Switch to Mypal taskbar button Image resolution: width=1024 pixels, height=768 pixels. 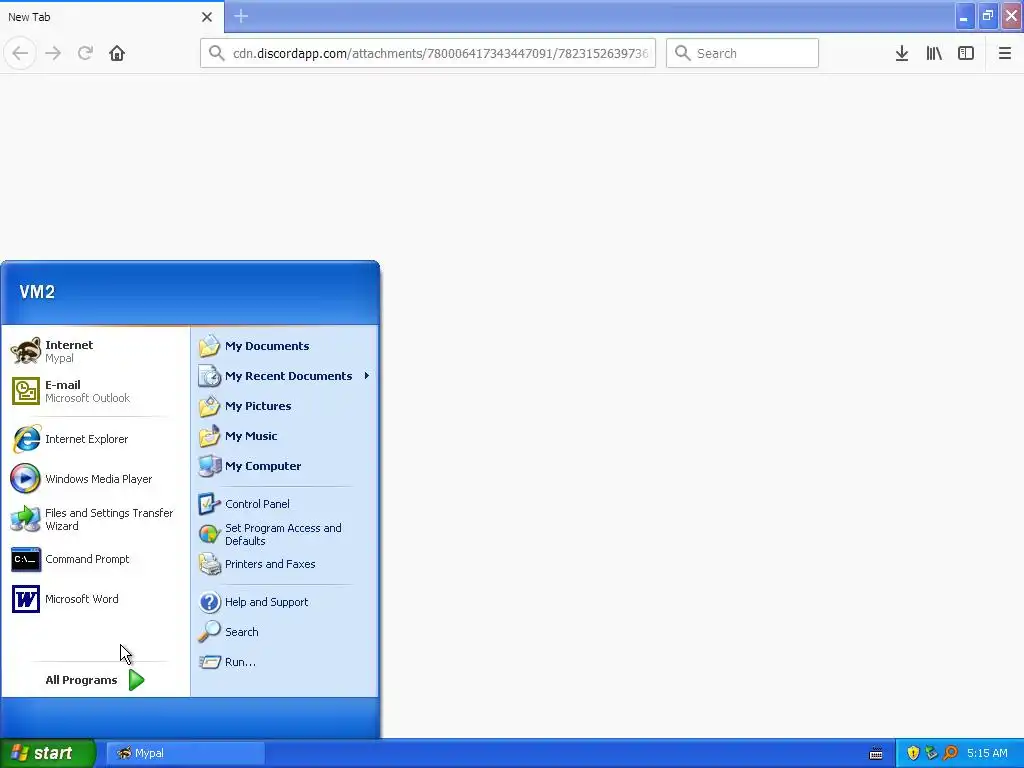point(185,753)
